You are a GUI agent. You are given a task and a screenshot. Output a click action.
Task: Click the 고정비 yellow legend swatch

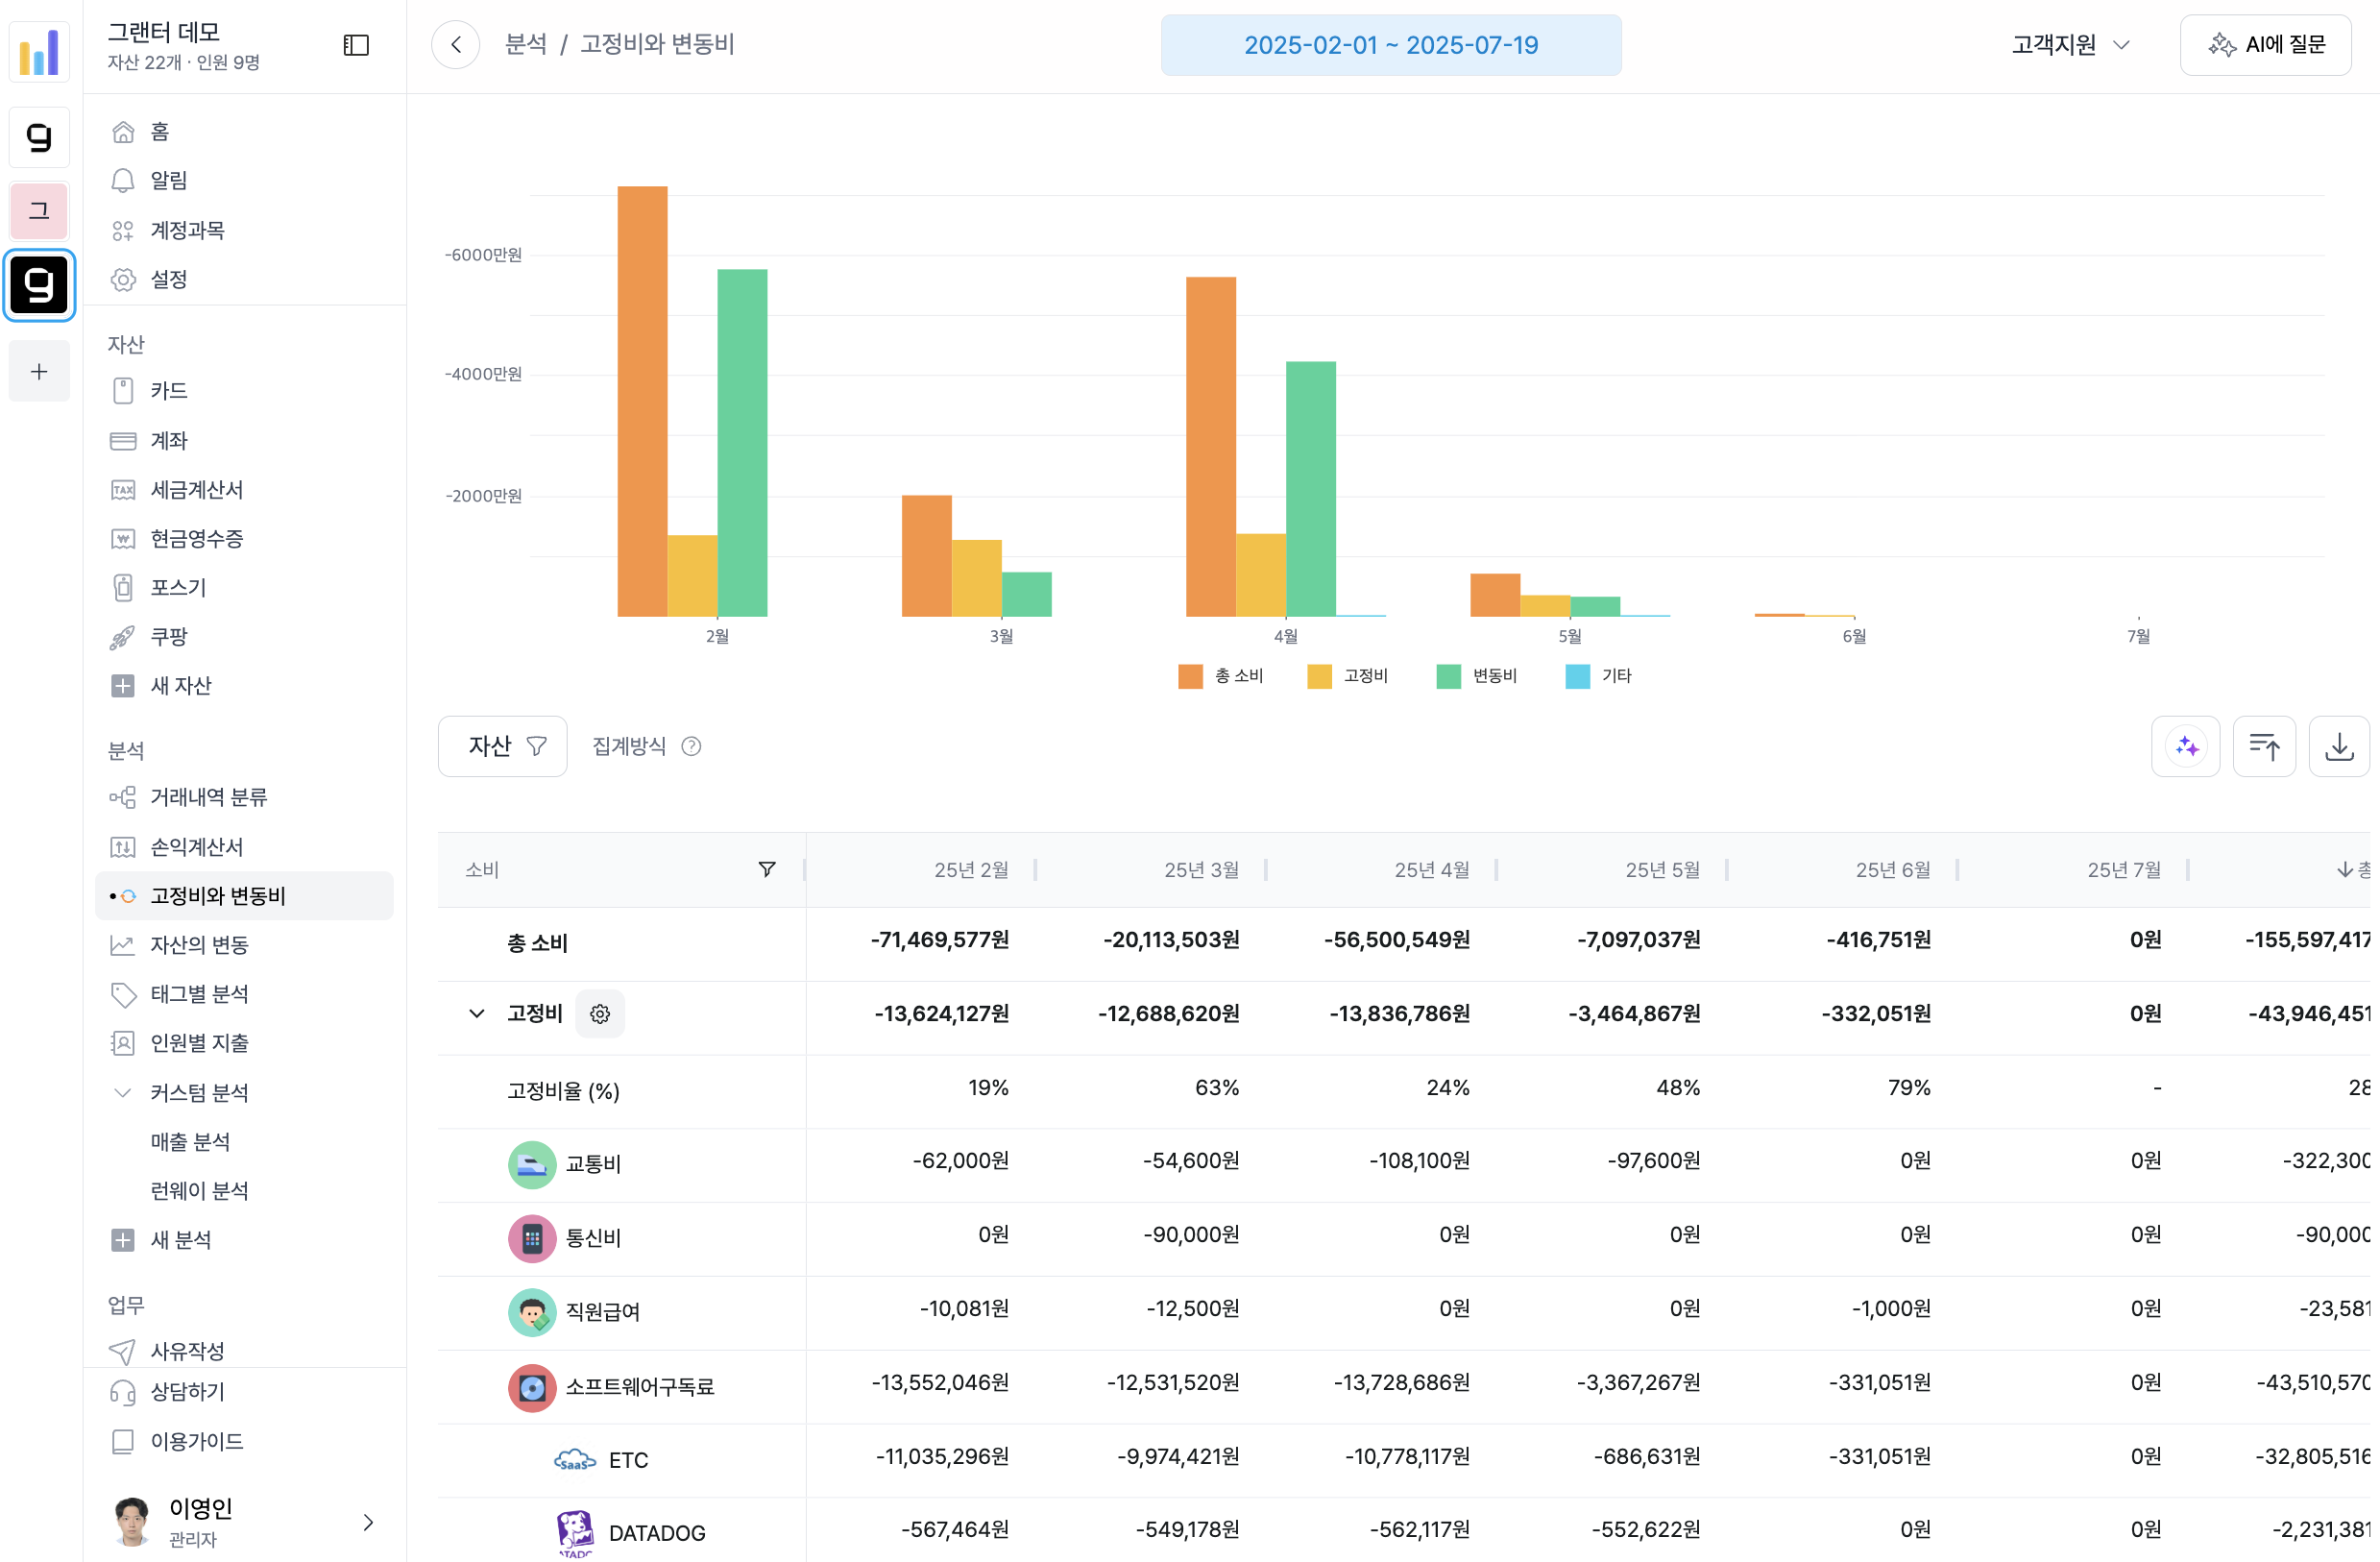1319,677
